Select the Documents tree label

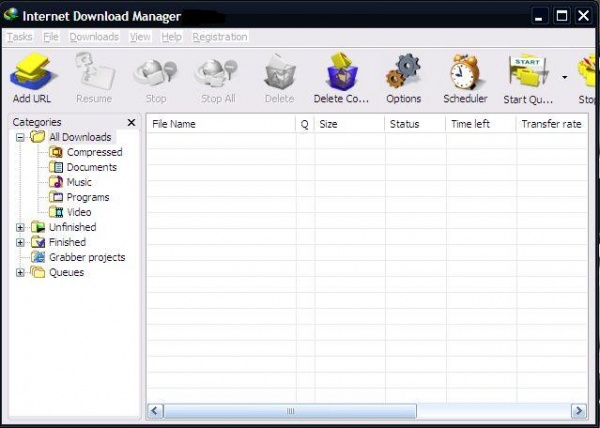click(92, 167)
